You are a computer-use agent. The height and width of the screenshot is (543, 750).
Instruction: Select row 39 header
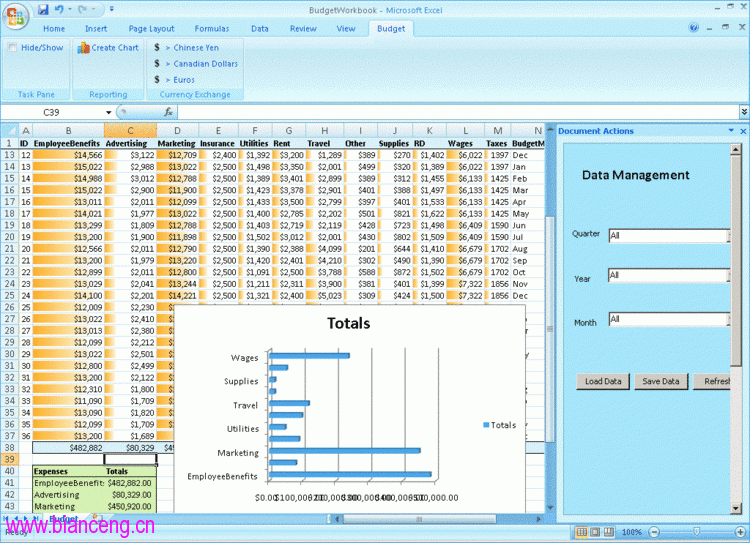pyautogui.click(x=10, y=459)
